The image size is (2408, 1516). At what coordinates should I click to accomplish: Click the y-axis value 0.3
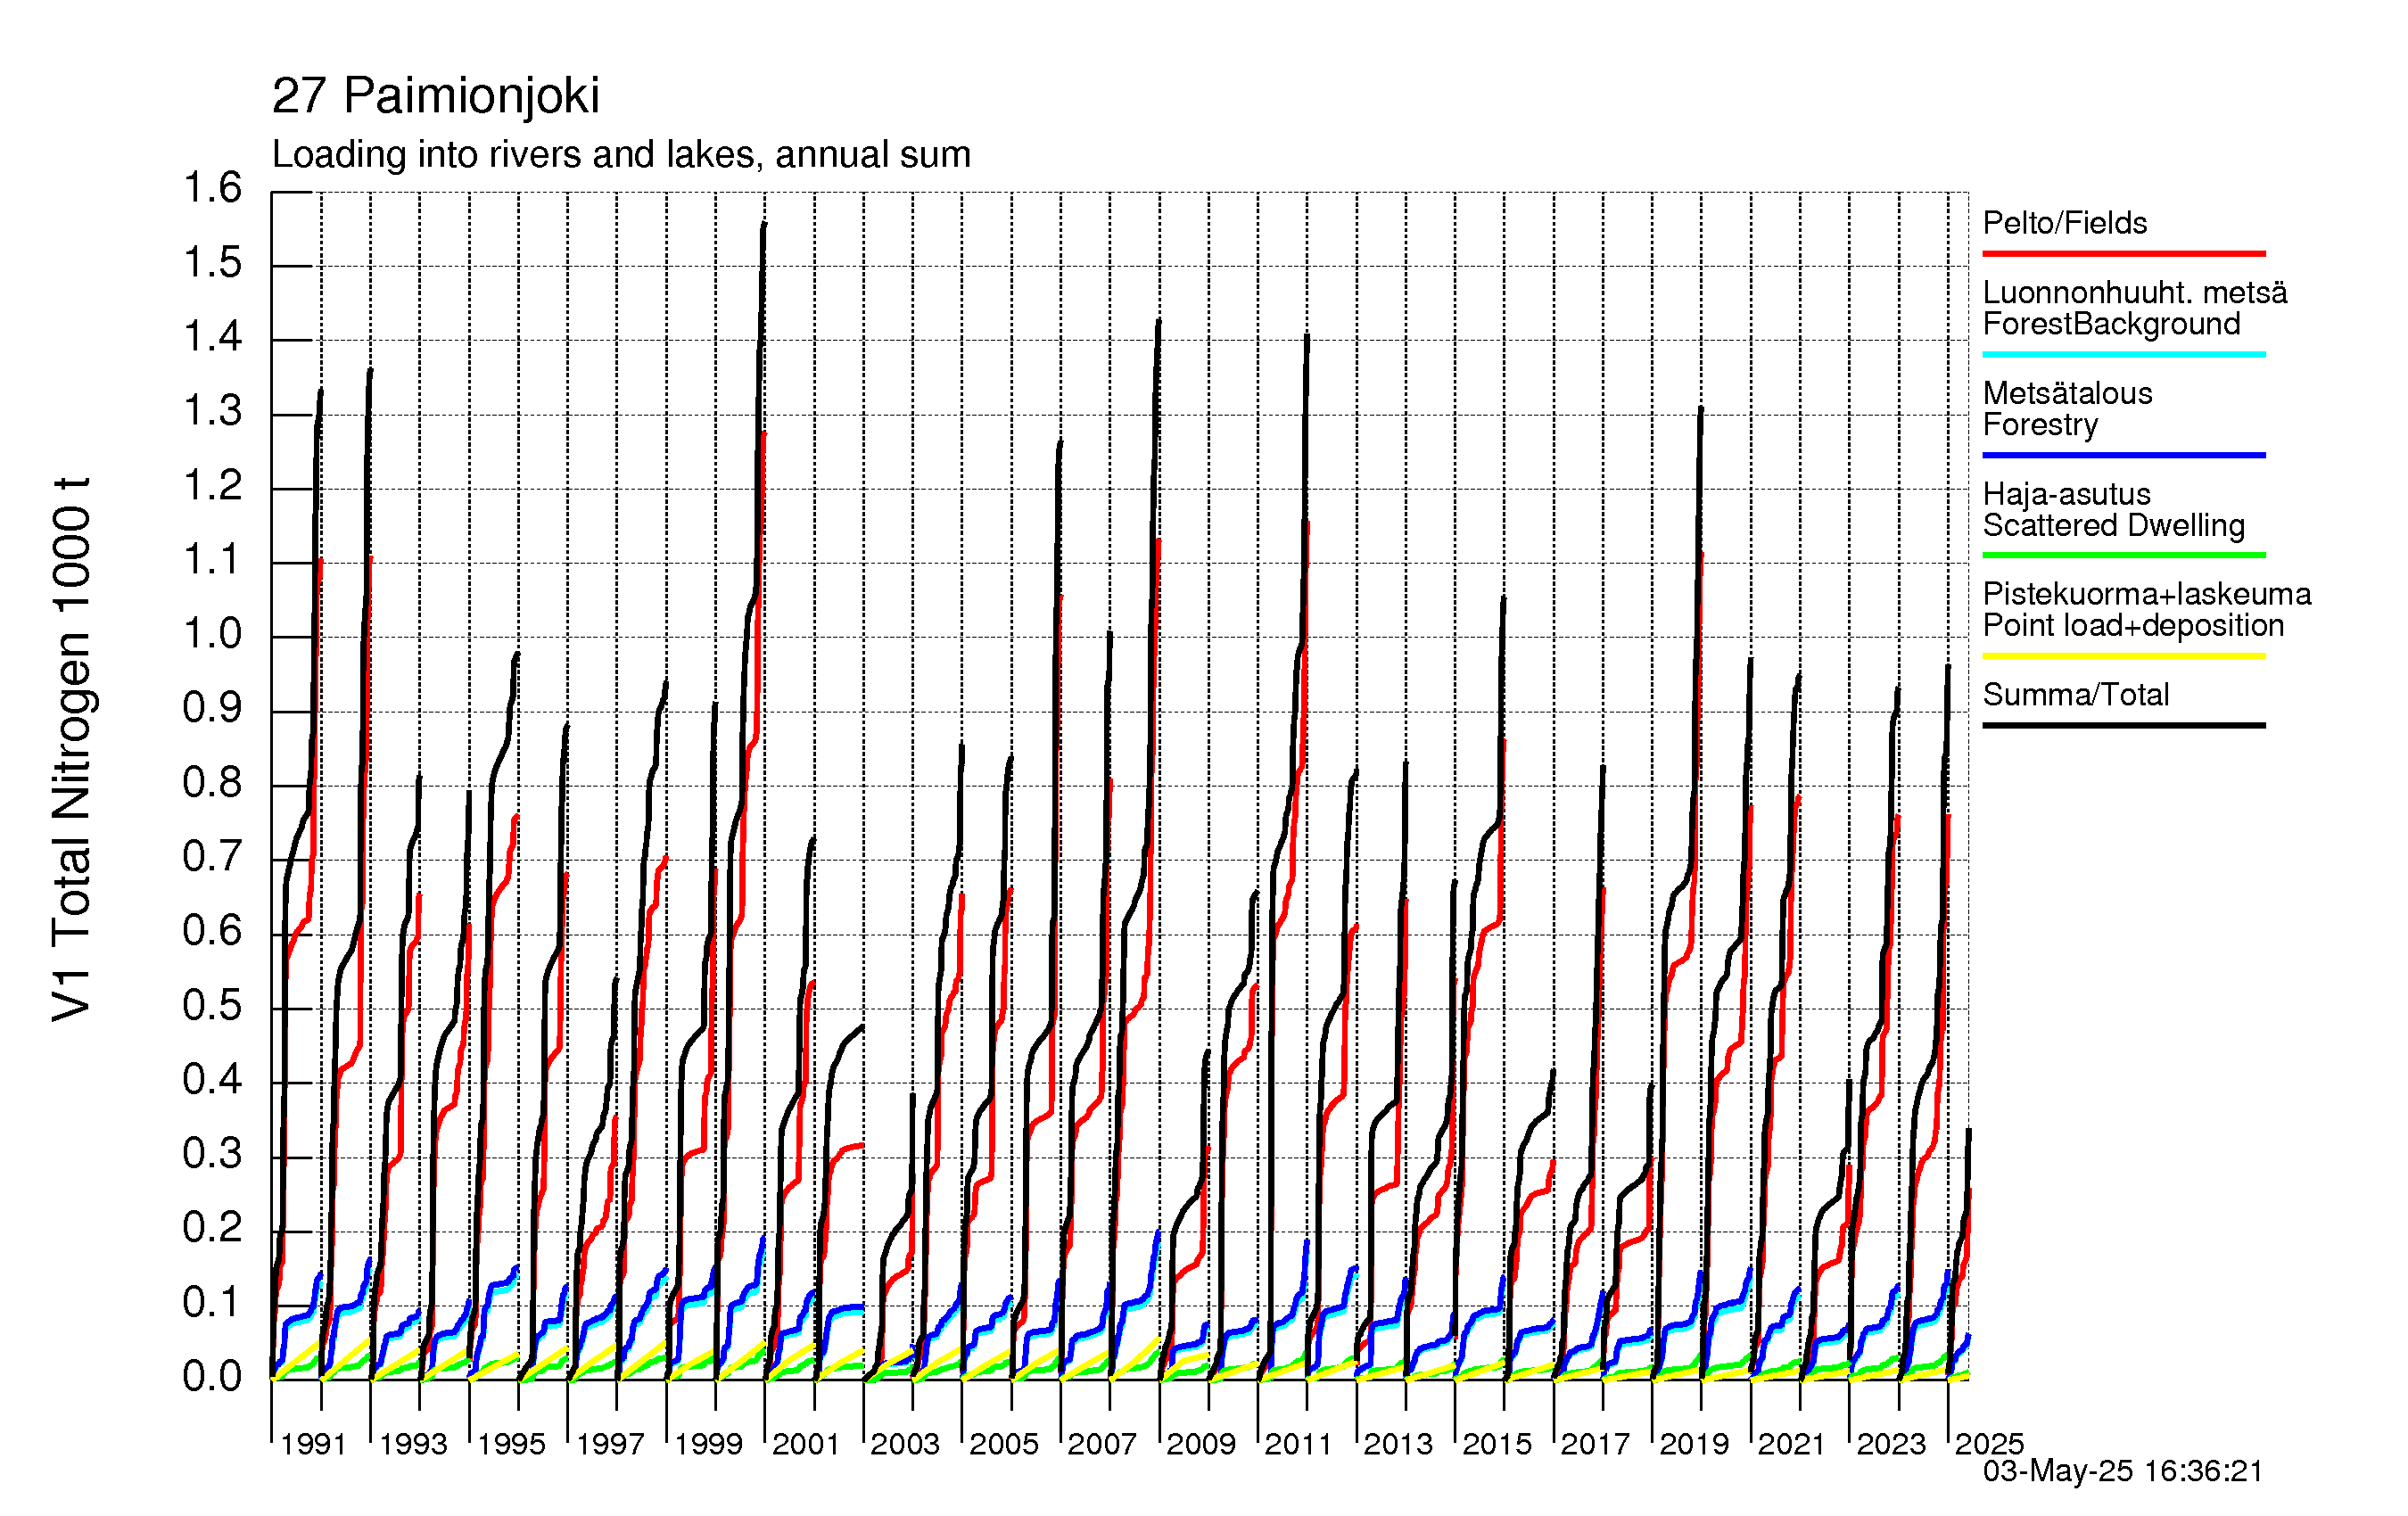(212, 1155)
